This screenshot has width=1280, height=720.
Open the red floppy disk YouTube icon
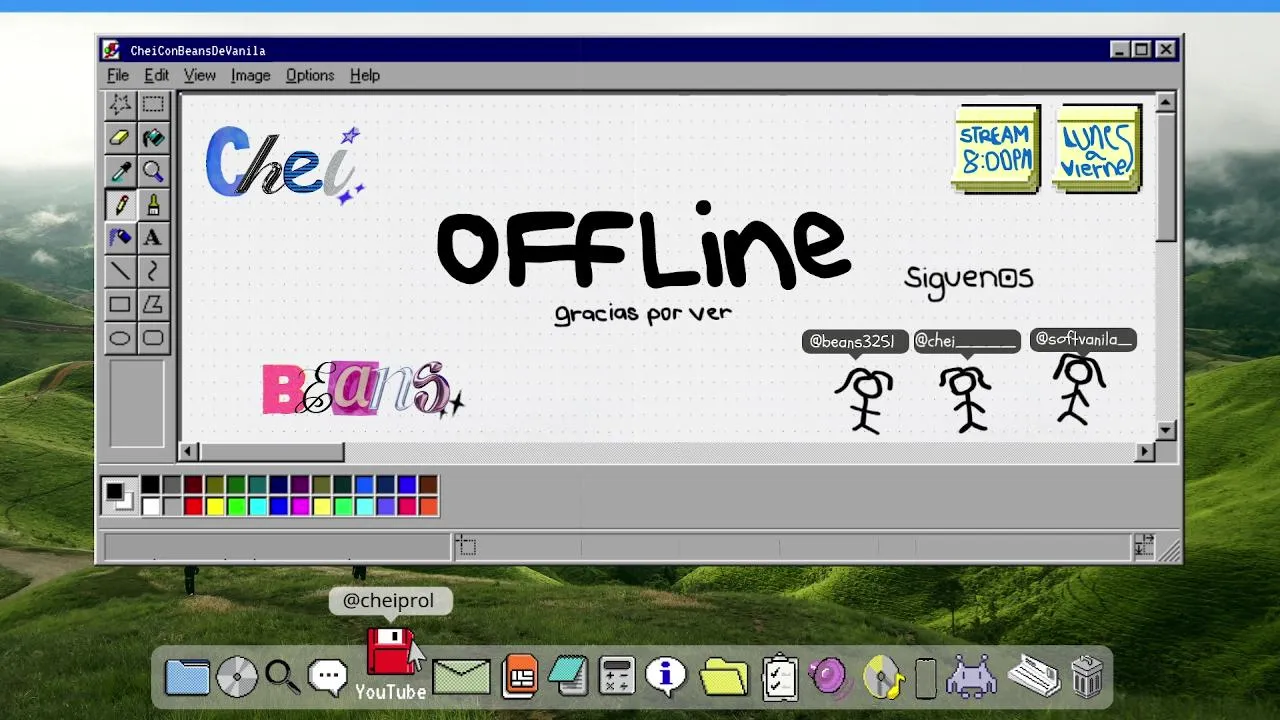(390, 651)
